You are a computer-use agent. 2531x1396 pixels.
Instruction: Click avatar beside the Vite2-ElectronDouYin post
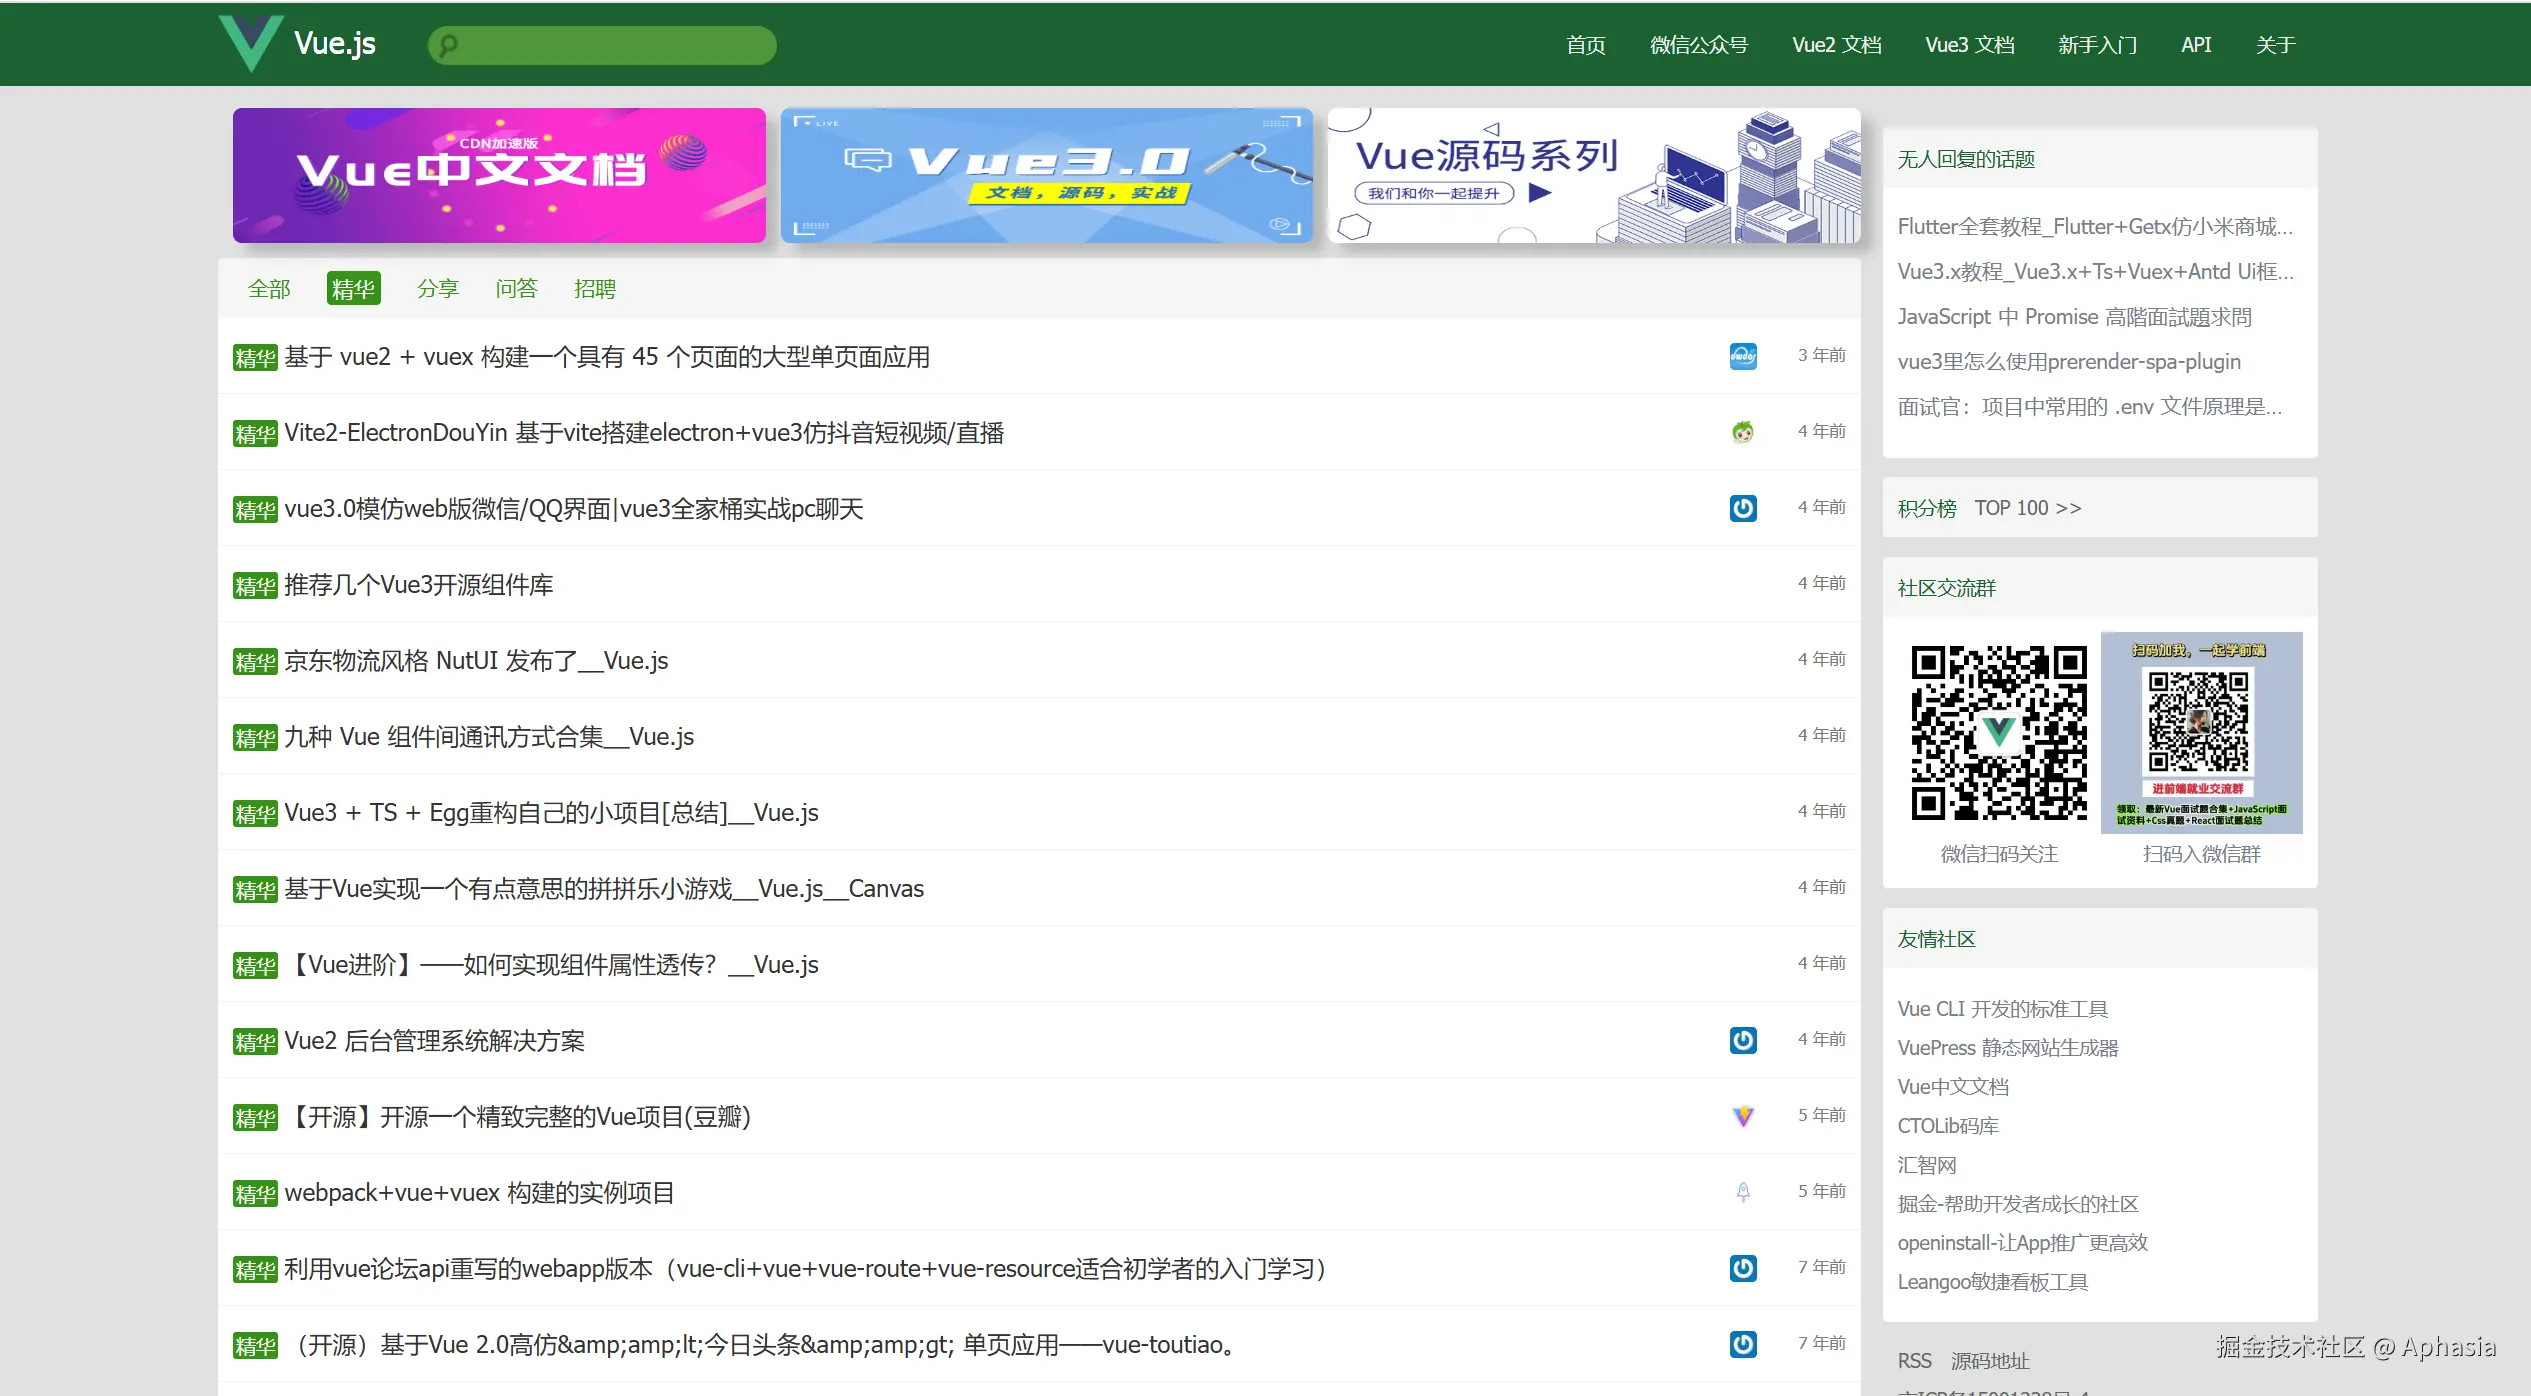[x=1743, y=432]
